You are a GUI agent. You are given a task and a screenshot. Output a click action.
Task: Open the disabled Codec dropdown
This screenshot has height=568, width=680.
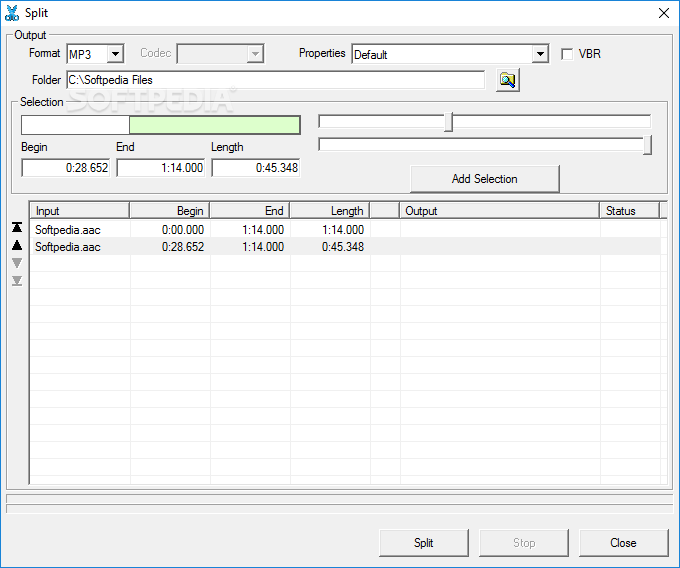(x=255, y=54)
